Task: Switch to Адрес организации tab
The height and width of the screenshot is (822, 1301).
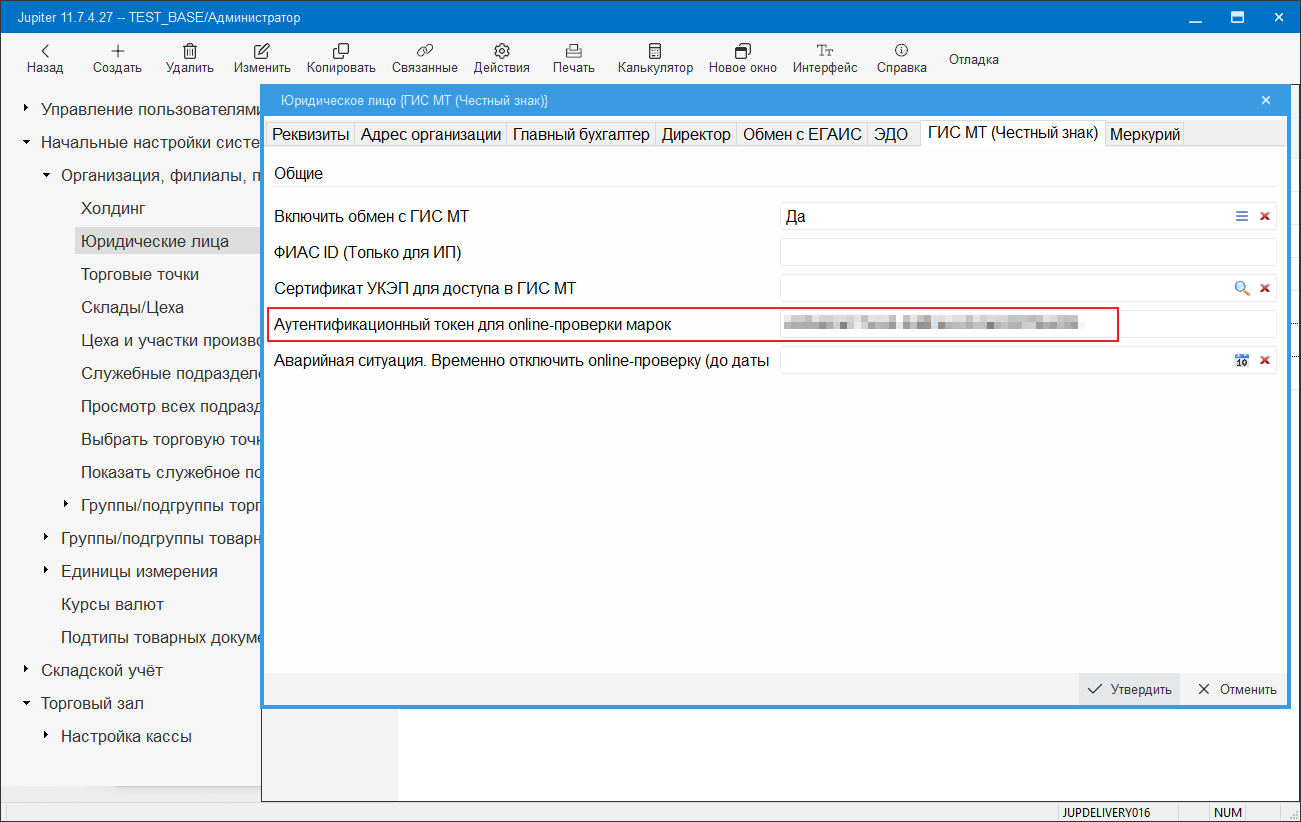Action: [431, 134]
